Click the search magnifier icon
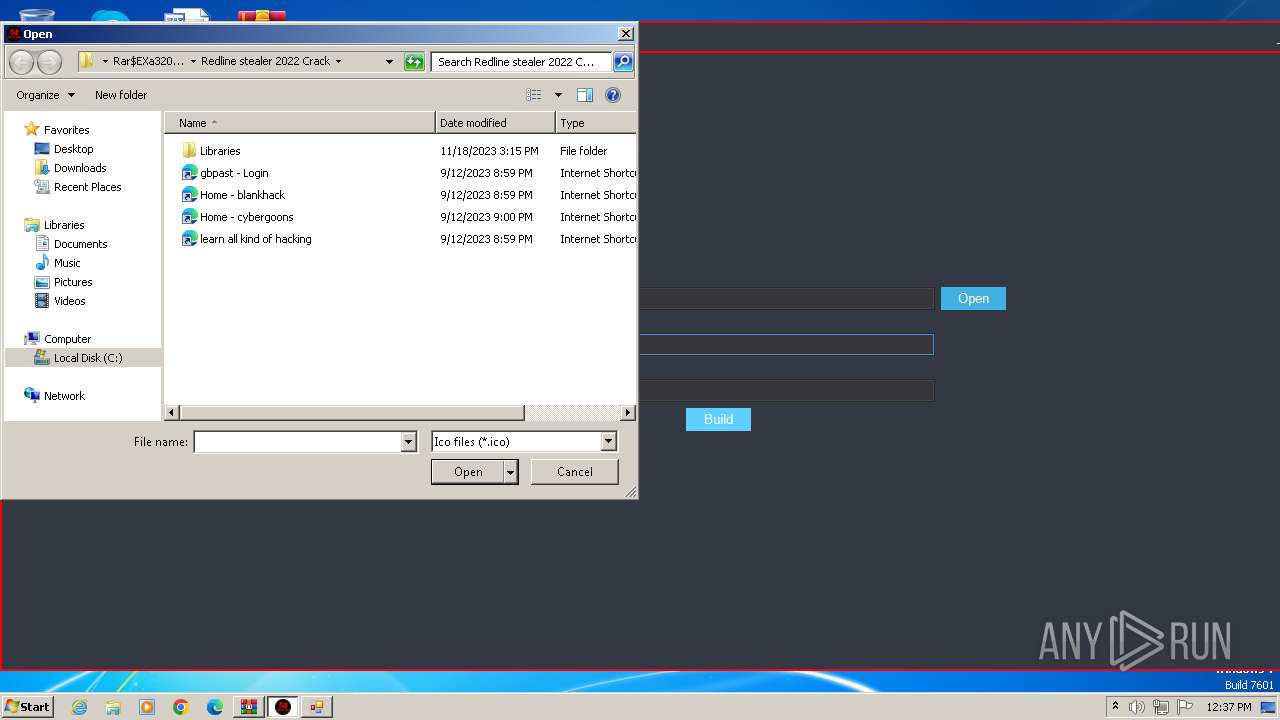The height and width of the screenshot is (720, 1280). pyautogui.click(x=622, y=62)
